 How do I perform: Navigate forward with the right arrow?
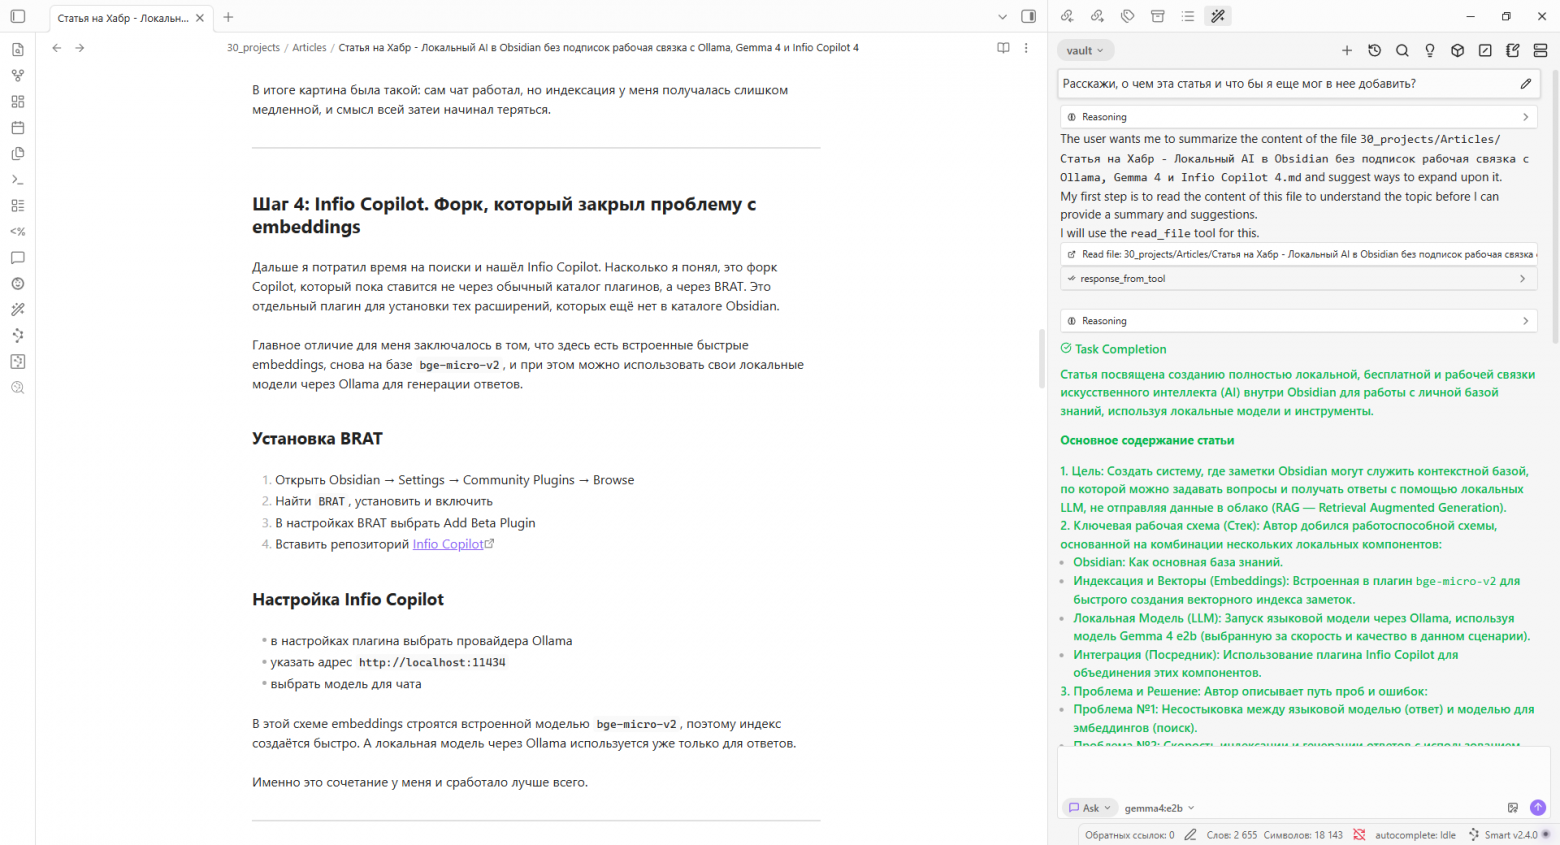[x=80, y=48]
